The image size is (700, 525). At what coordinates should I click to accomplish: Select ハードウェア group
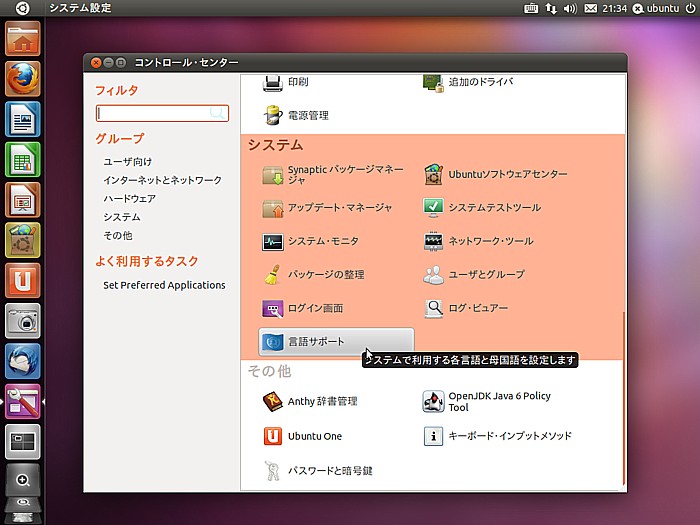pos(129,199)
